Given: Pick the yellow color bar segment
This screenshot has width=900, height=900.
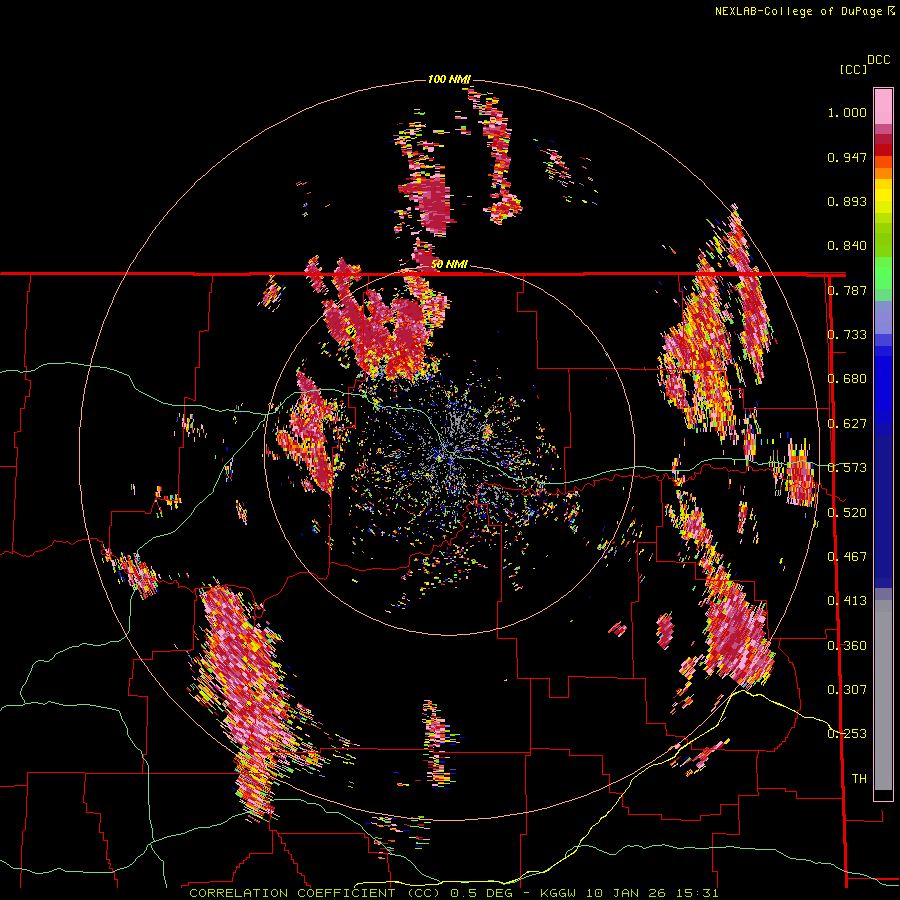Looking at the screenshot, I should coord(883,197).
